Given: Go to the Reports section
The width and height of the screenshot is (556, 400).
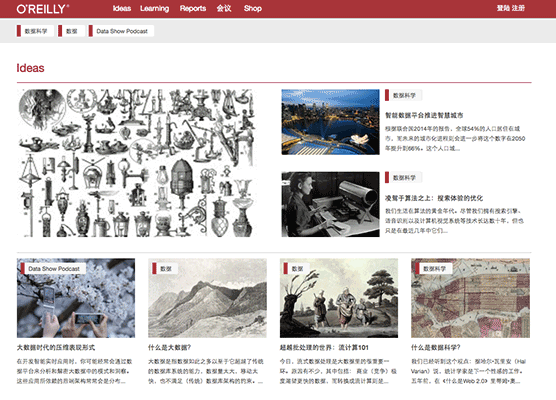Looking at the screenshot, I should (193, 9).
